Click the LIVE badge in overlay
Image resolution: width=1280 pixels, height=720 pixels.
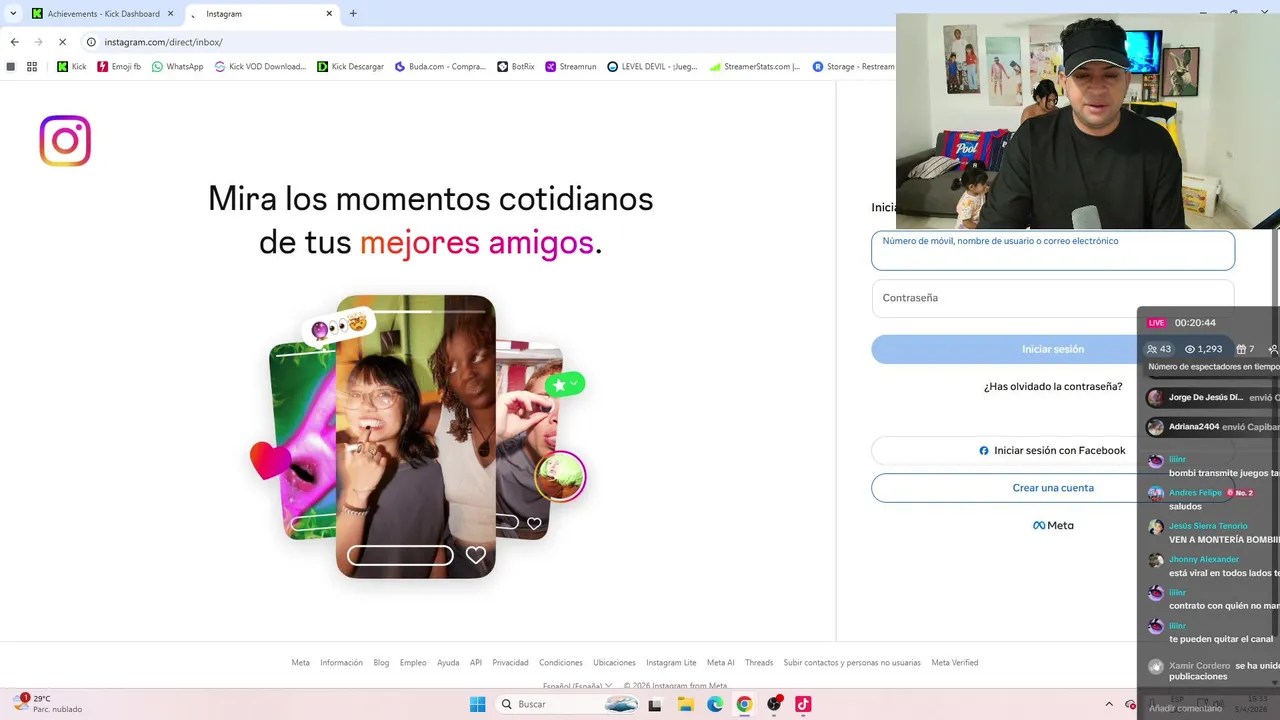tap(1157, 323)
